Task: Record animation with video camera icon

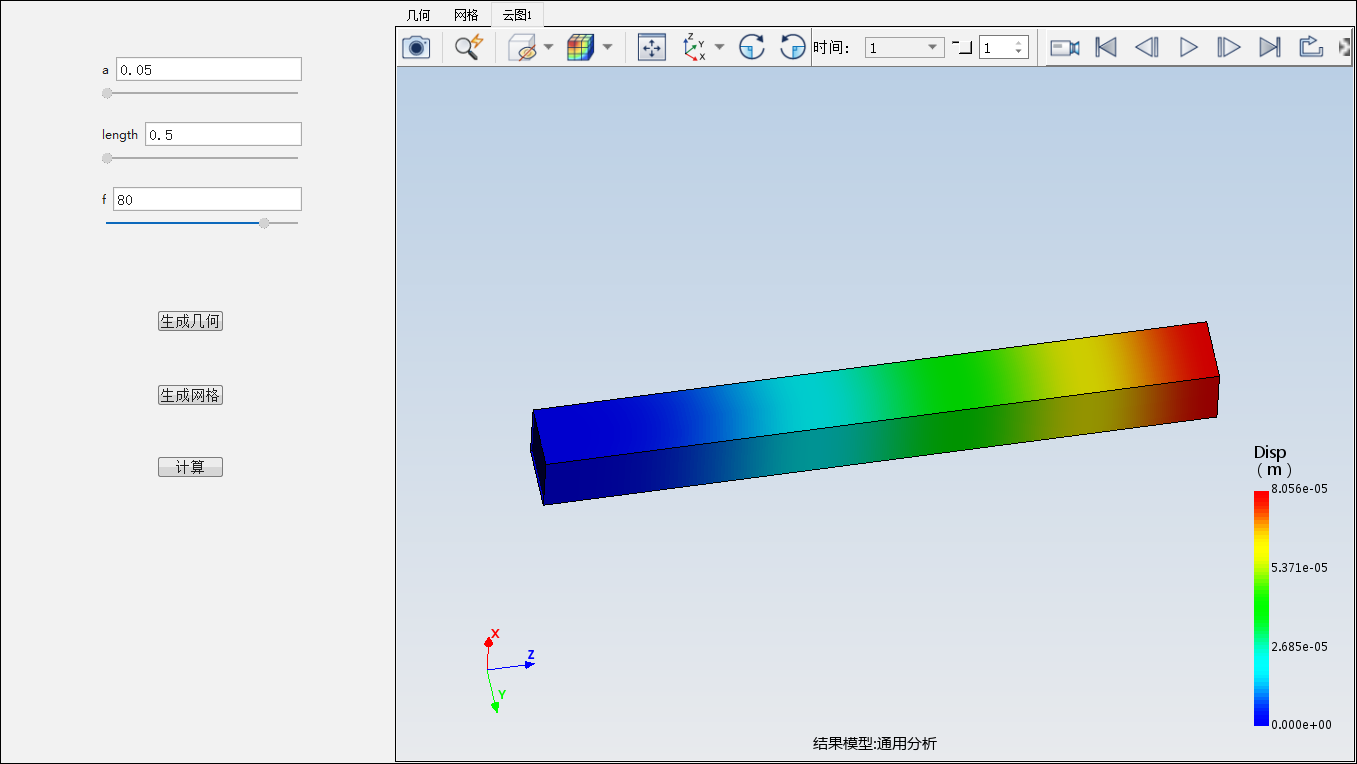Action: tap(1064, 47)
